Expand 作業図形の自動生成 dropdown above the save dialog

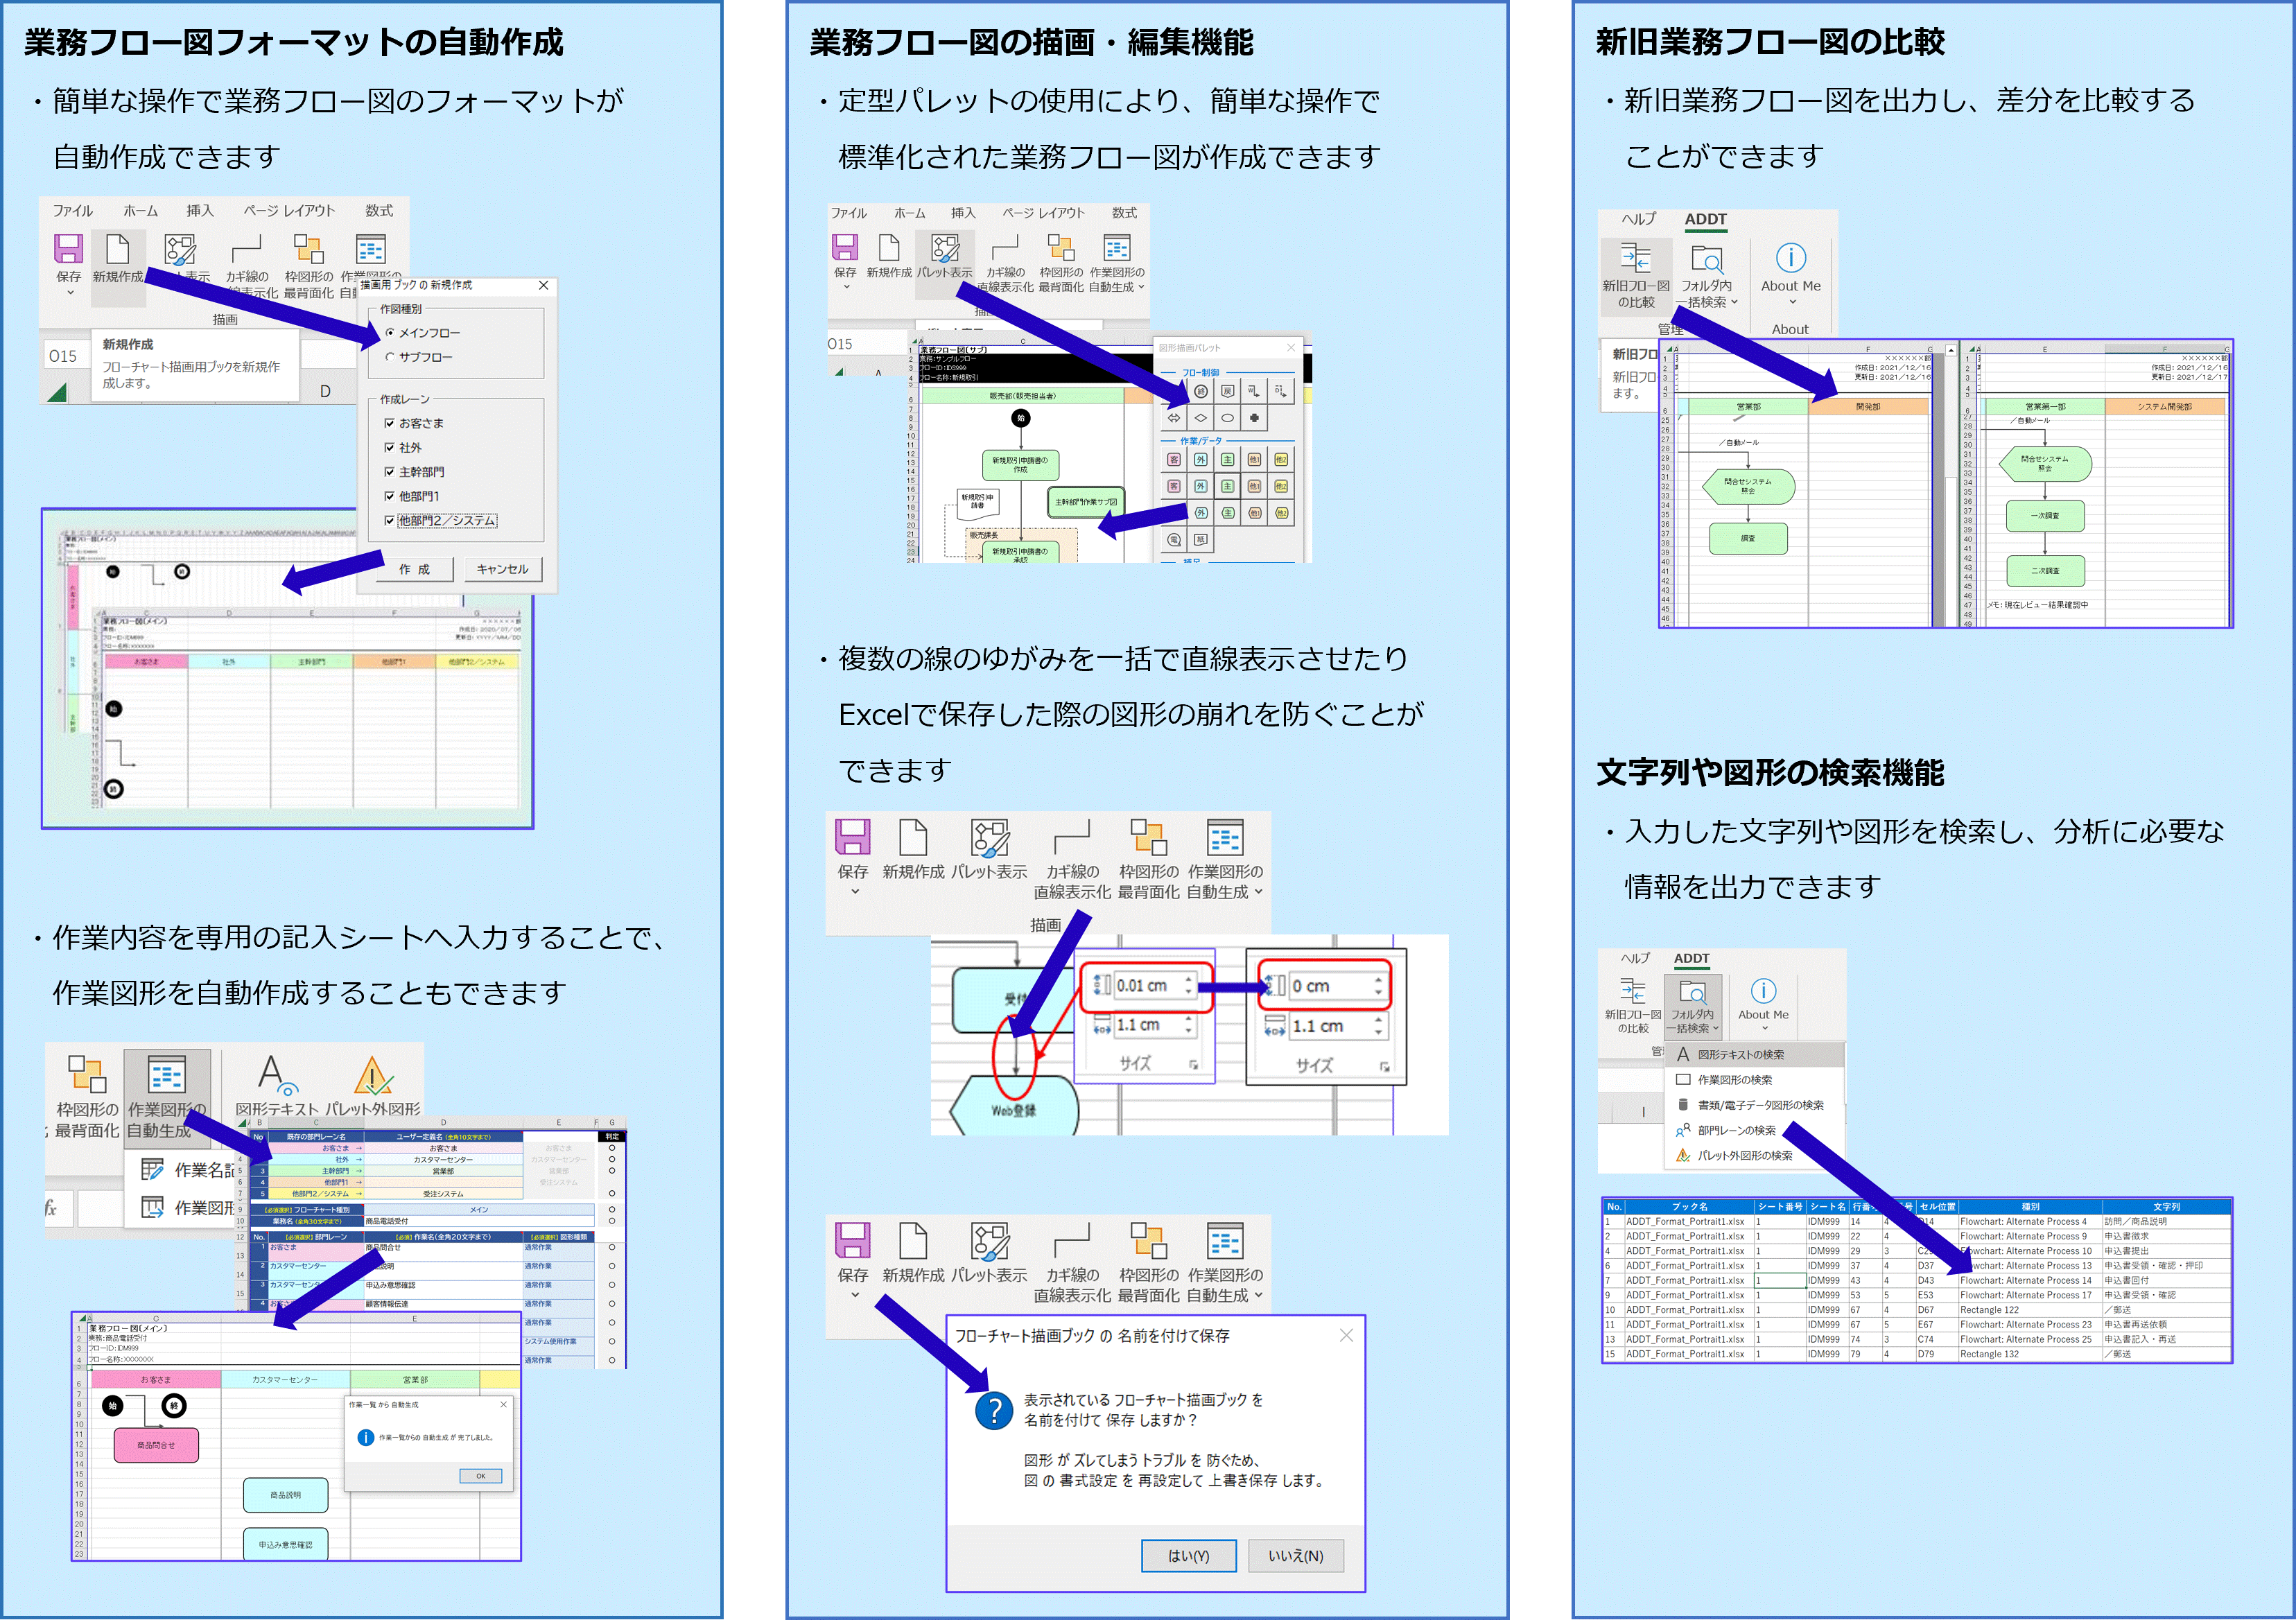1259,1295
